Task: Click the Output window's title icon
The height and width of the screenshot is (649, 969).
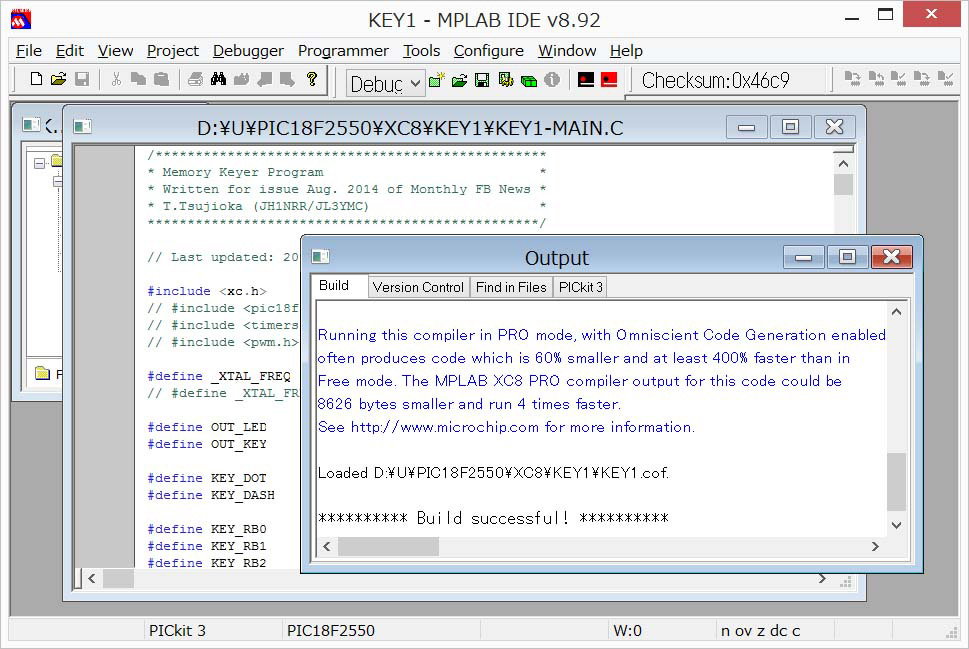Action: pyautogui.click(x=320, y=257)
